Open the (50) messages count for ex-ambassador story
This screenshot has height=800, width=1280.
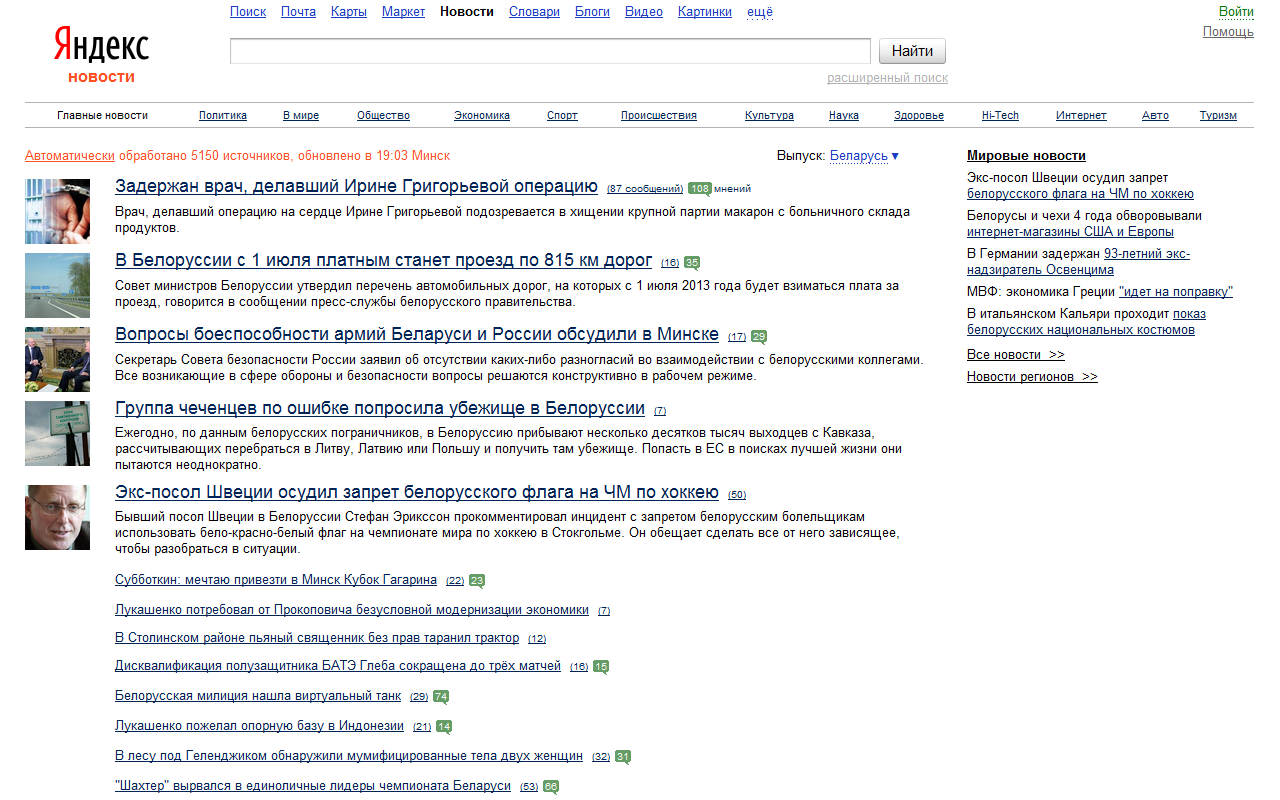click(737, 495)
